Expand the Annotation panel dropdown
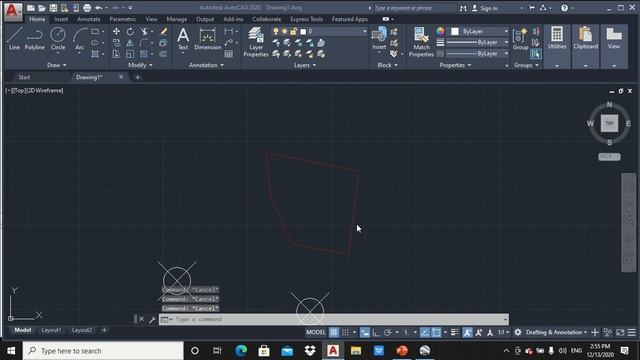 [206, 65]
